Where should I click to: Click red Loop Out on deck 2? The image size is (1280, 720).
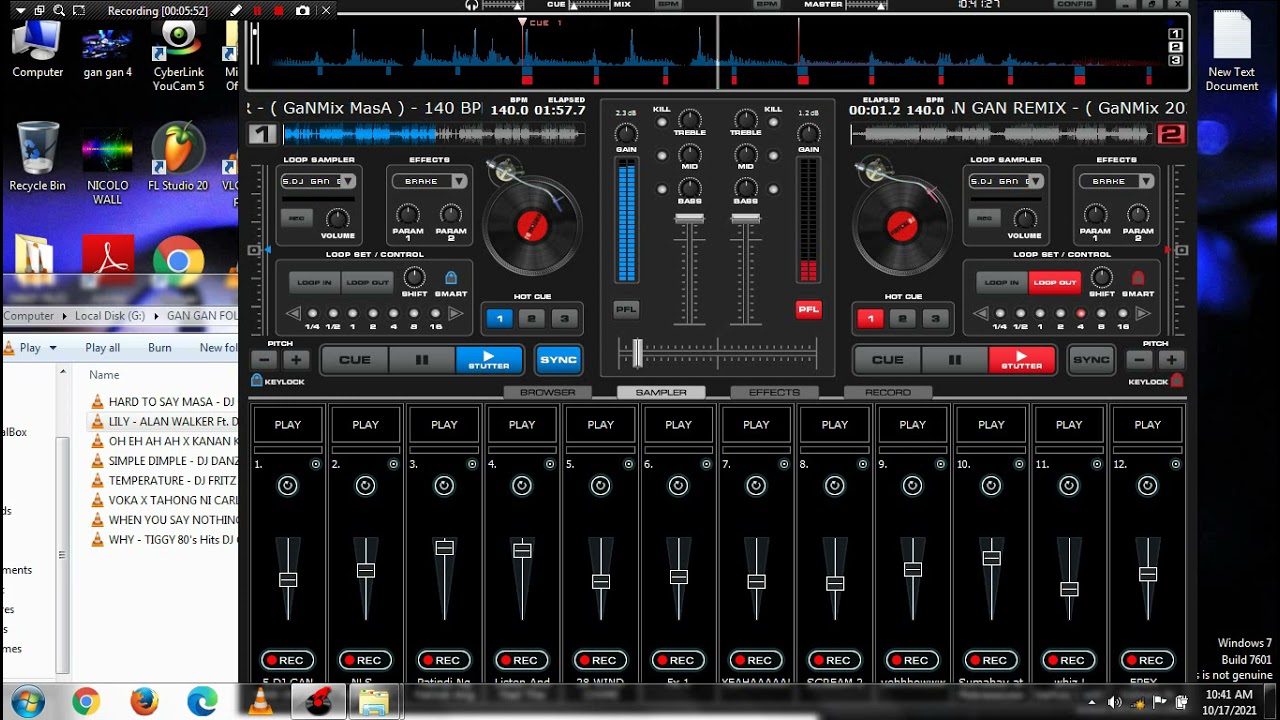click(1055, 283)
